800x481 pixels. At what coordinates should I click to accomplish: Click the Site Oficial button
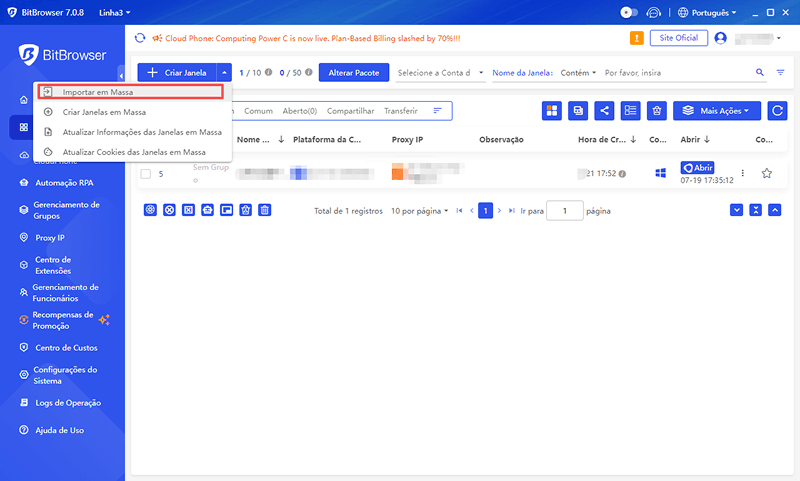pyautogui.click(x=679, y=38)
